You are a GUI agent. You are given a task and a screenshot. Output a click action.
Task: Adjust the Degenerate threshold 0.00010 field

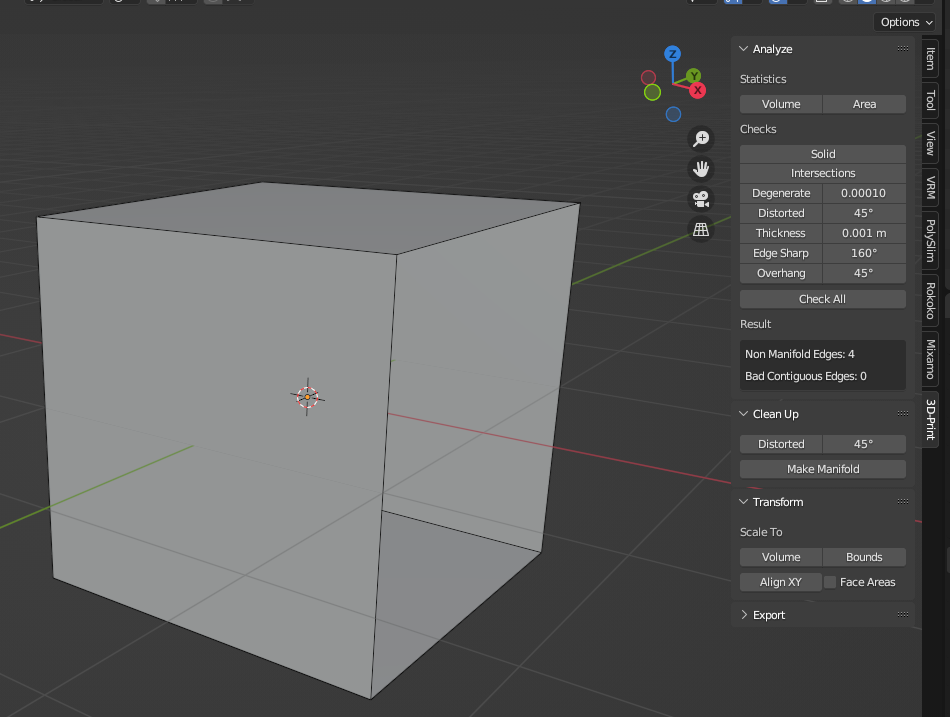(865, 193)
